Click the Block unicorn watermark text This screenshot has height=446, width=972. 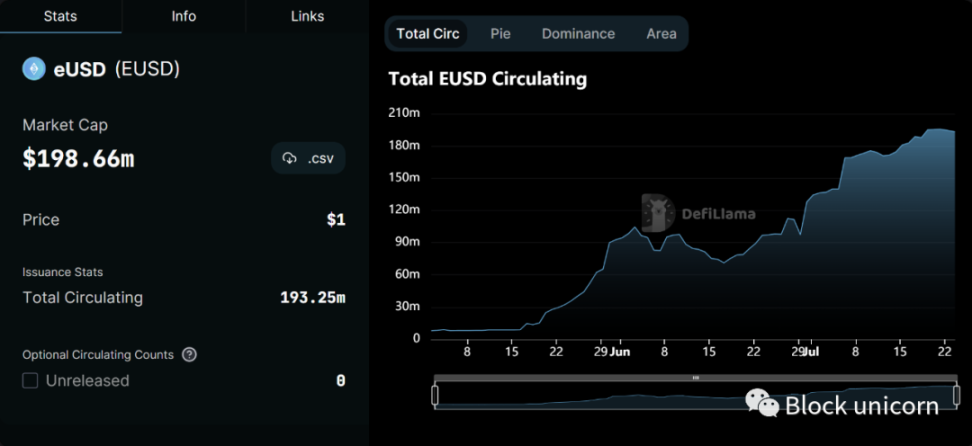pyautogui.click(x=861, y=405)
